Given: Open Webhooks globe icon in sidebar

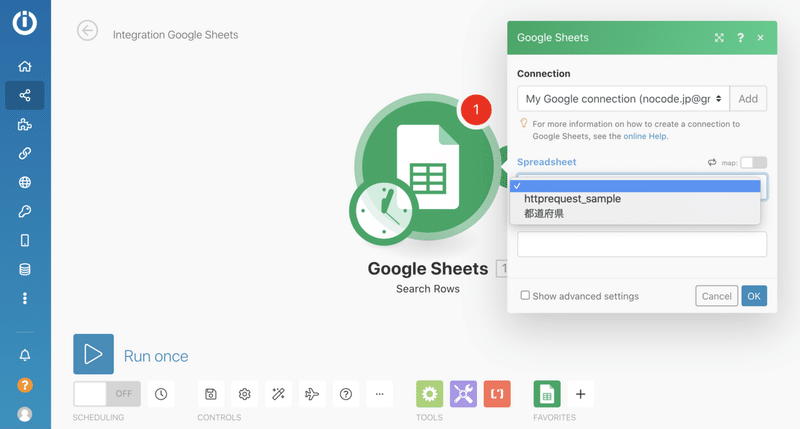Looking at the screenshot, I should (x=24, y=182).
